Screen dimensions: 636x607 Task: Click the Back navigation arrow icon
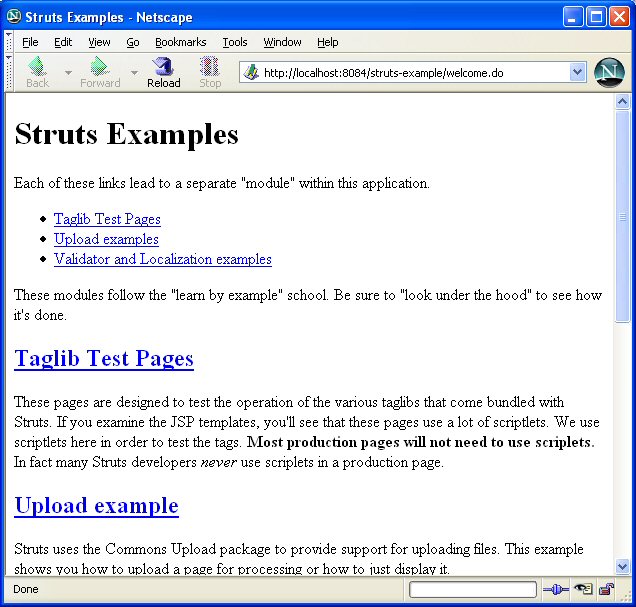37,66
